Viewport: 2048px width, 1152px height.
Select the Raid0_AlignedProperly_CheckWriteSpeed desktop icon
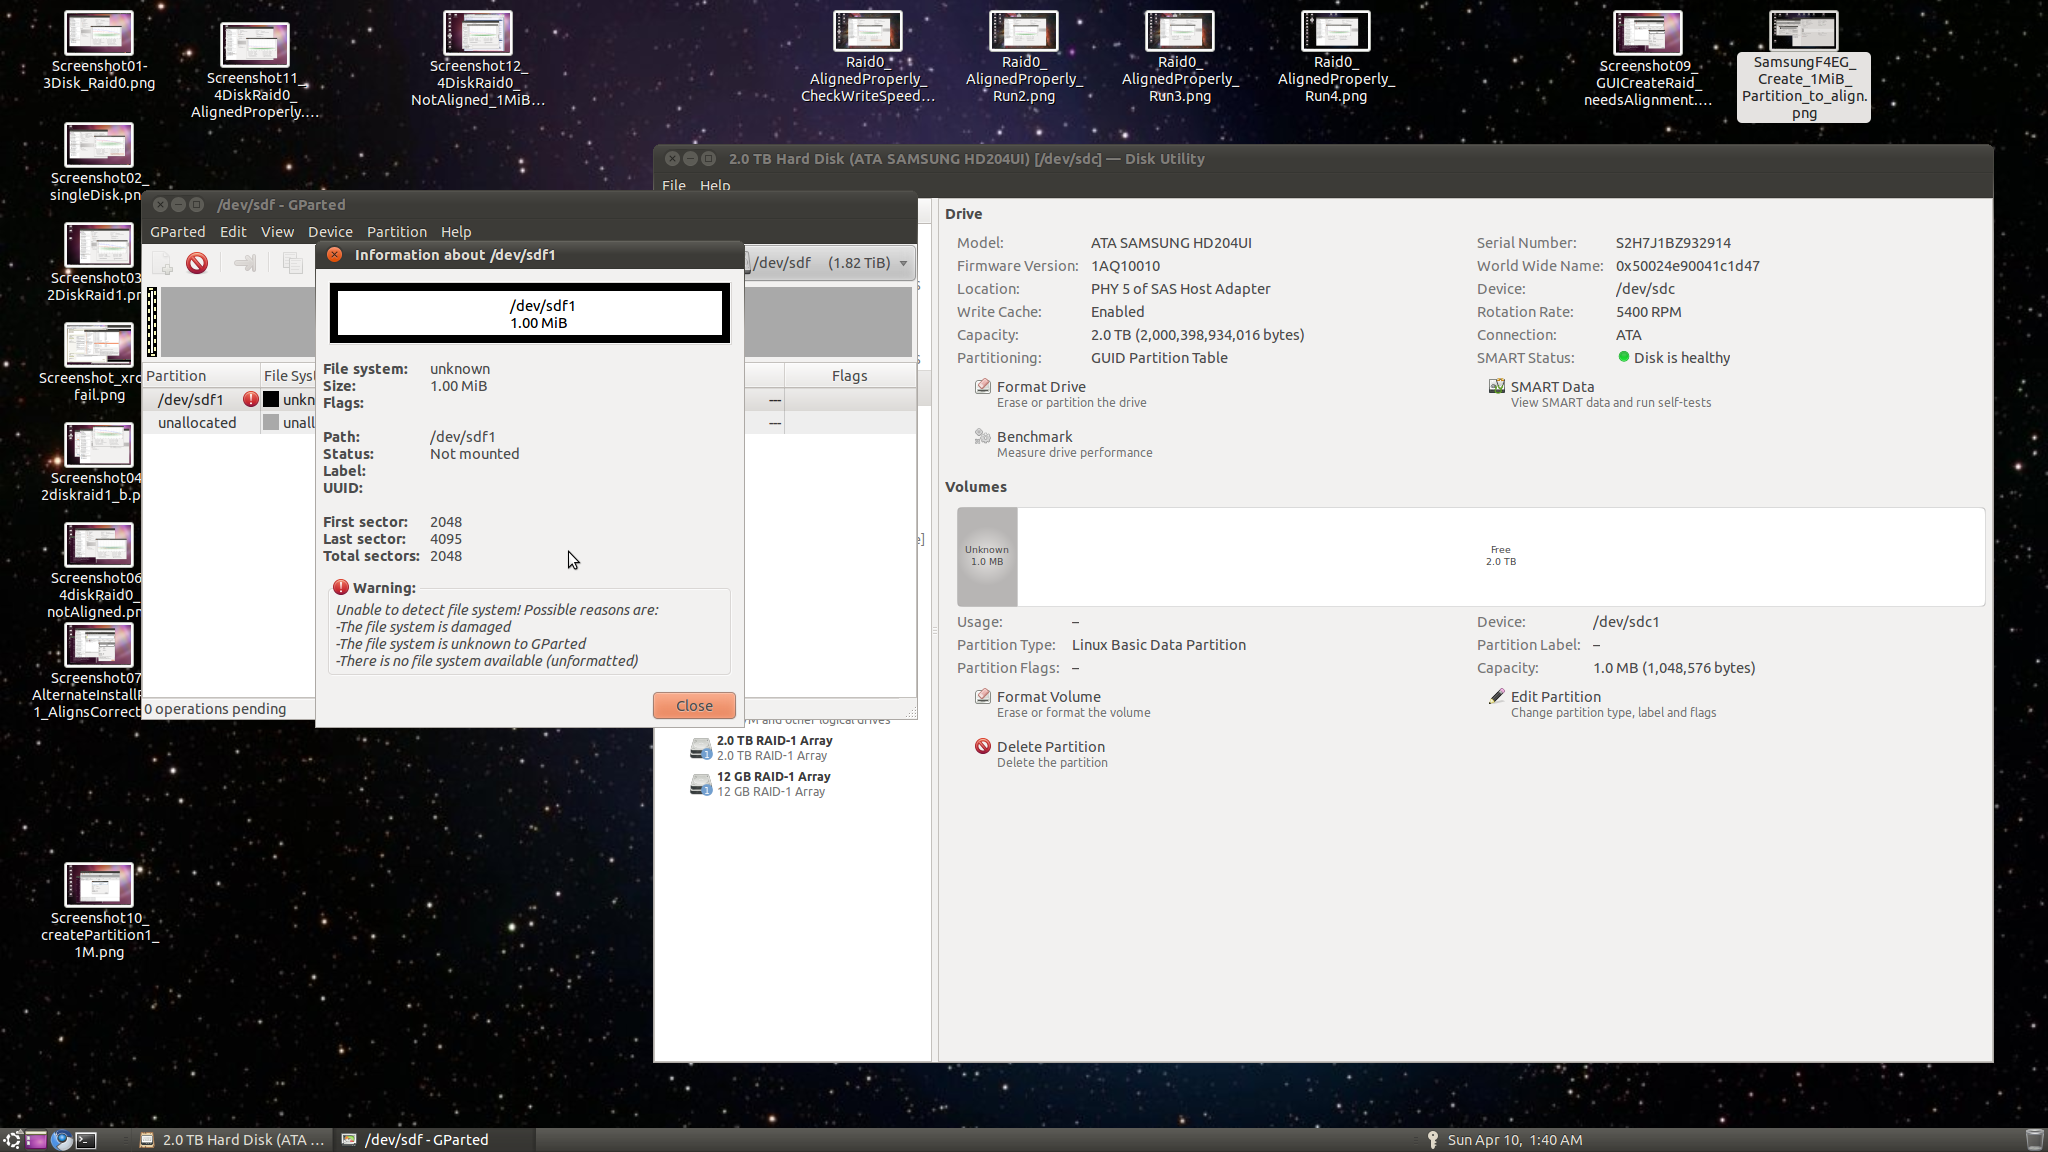pyautogui.click(x=868, y=56)
